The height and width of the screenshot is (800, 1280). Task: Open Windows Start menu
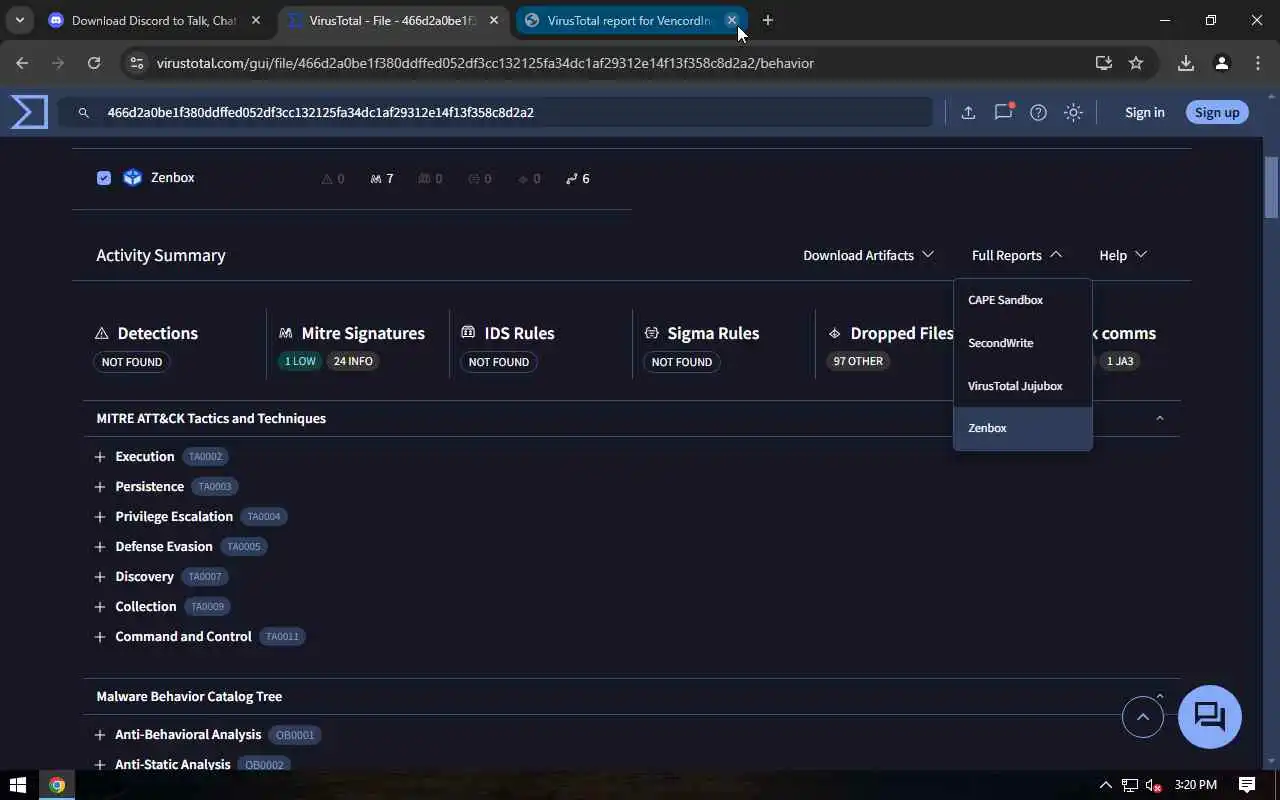click(x=17, y=785)
